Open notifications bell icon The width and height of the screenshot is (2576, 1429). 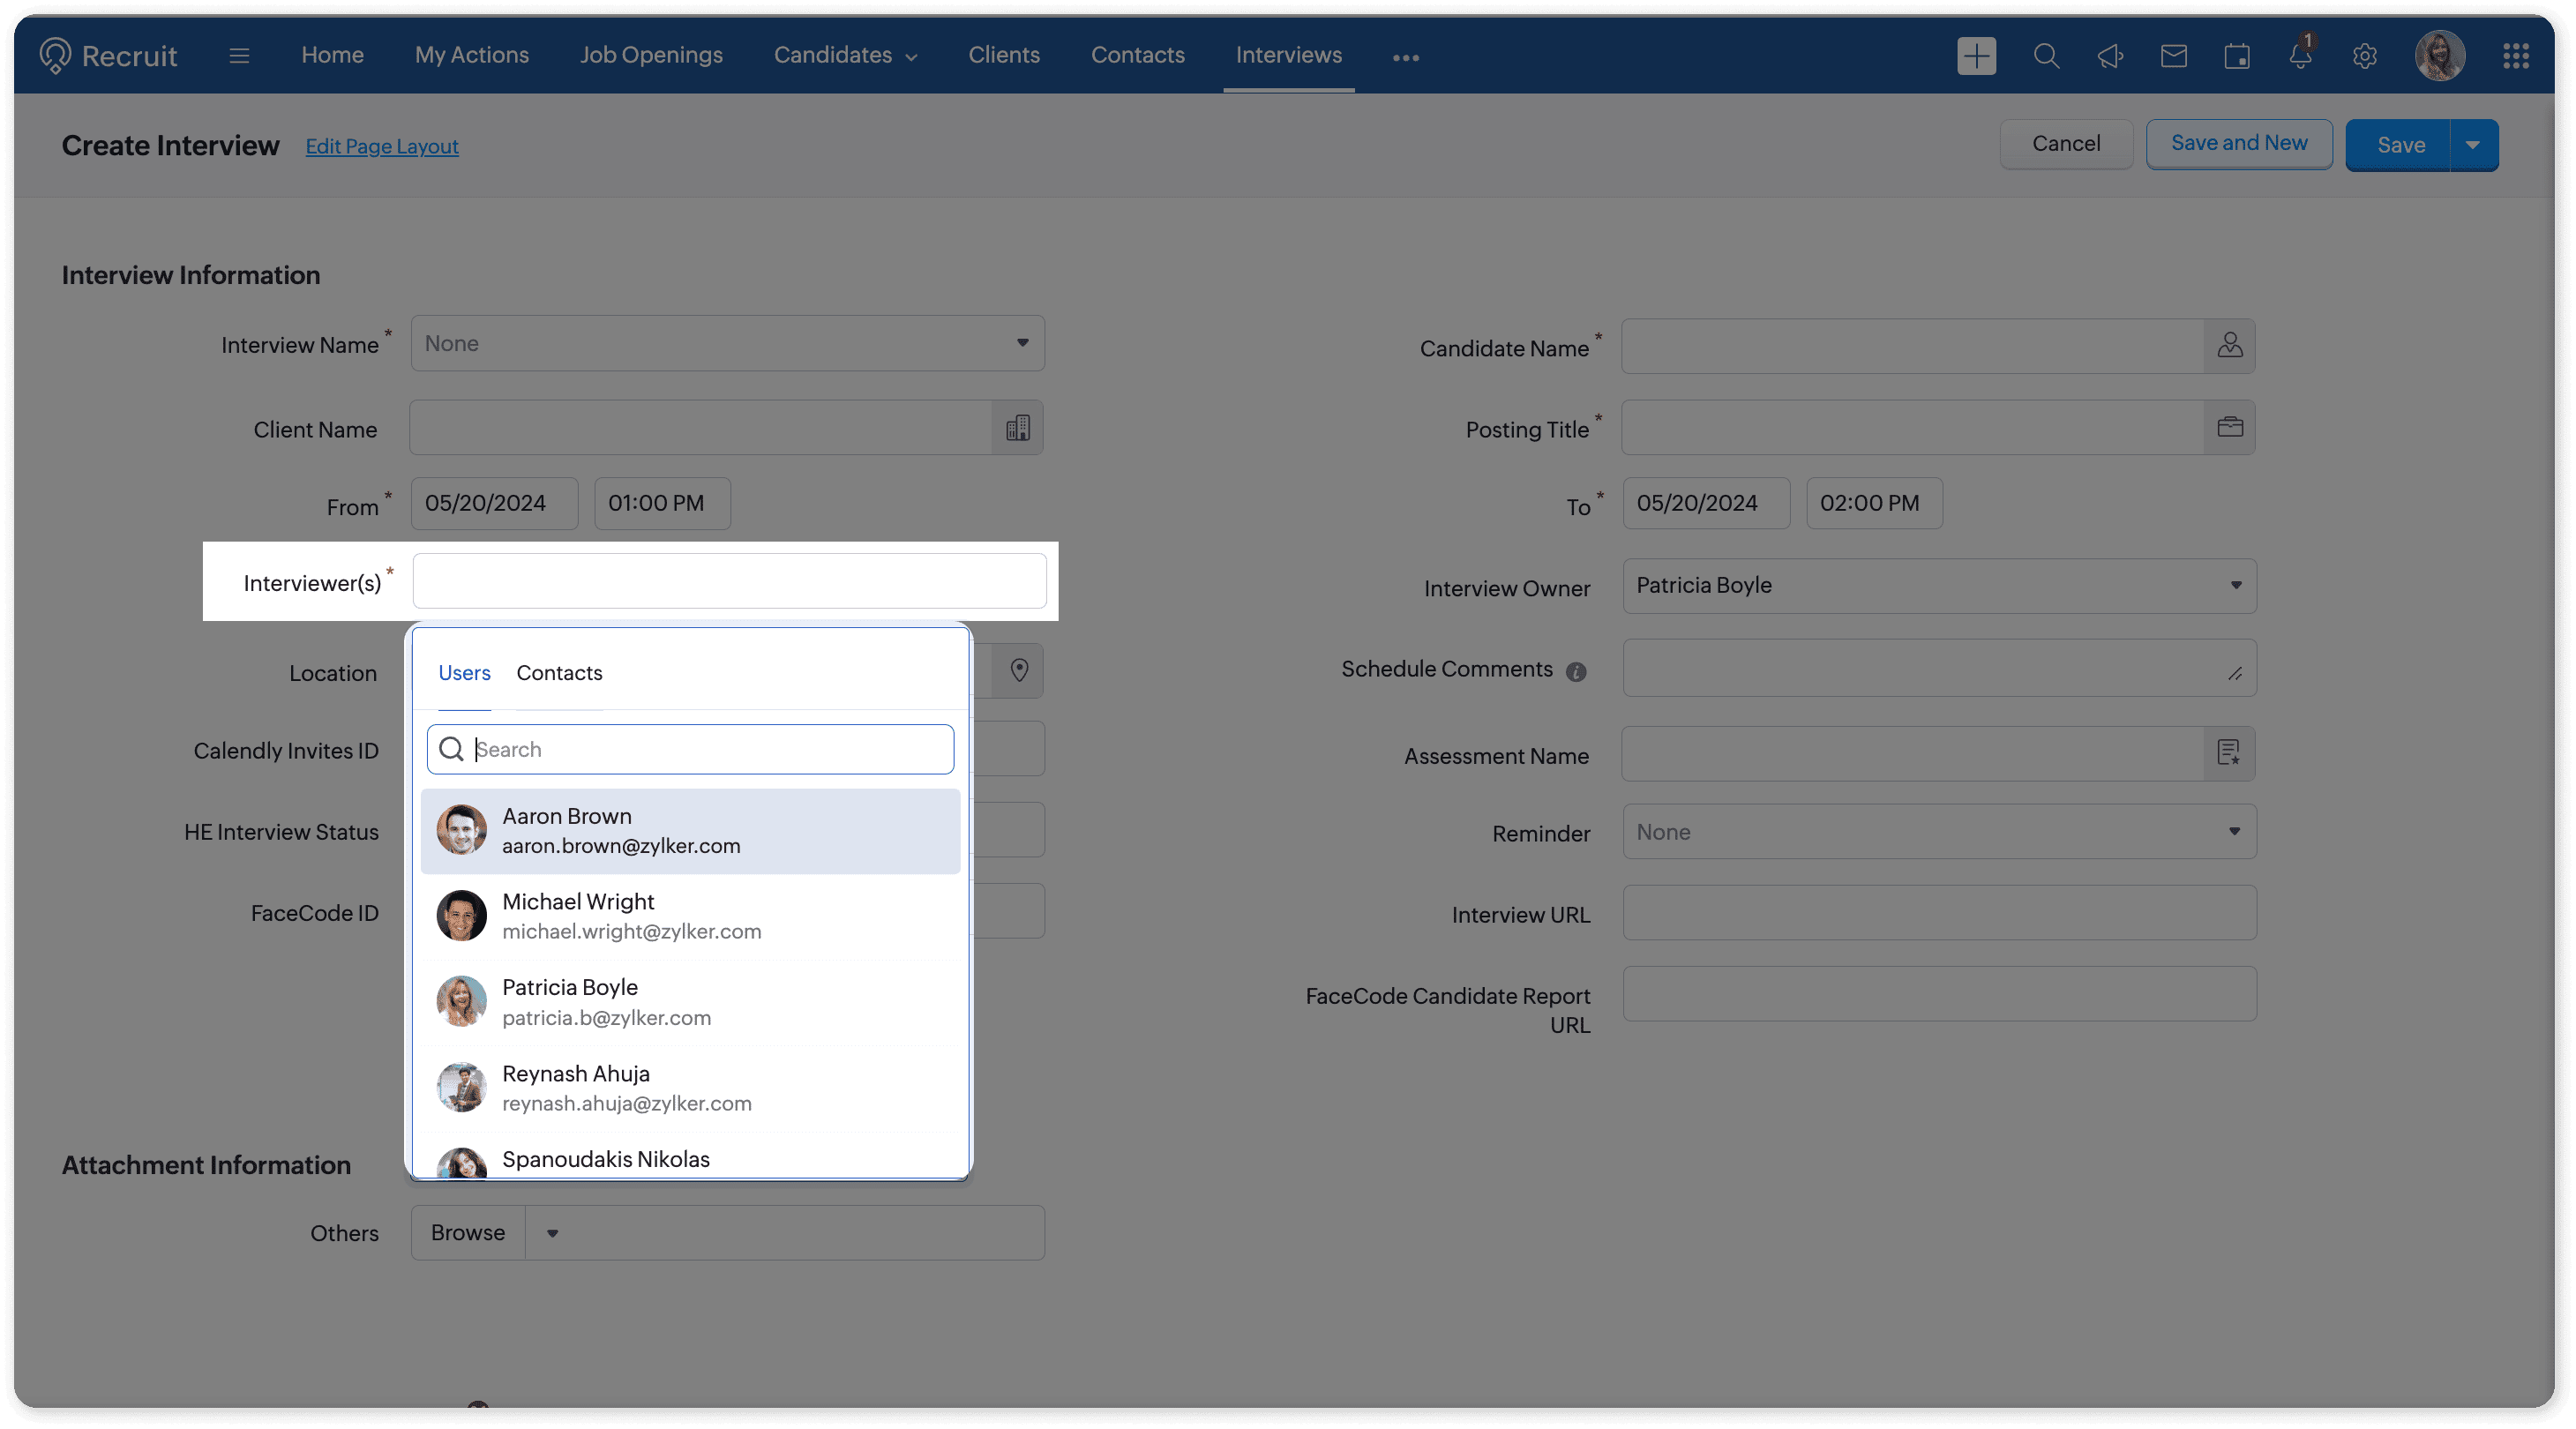[2300, 56]
